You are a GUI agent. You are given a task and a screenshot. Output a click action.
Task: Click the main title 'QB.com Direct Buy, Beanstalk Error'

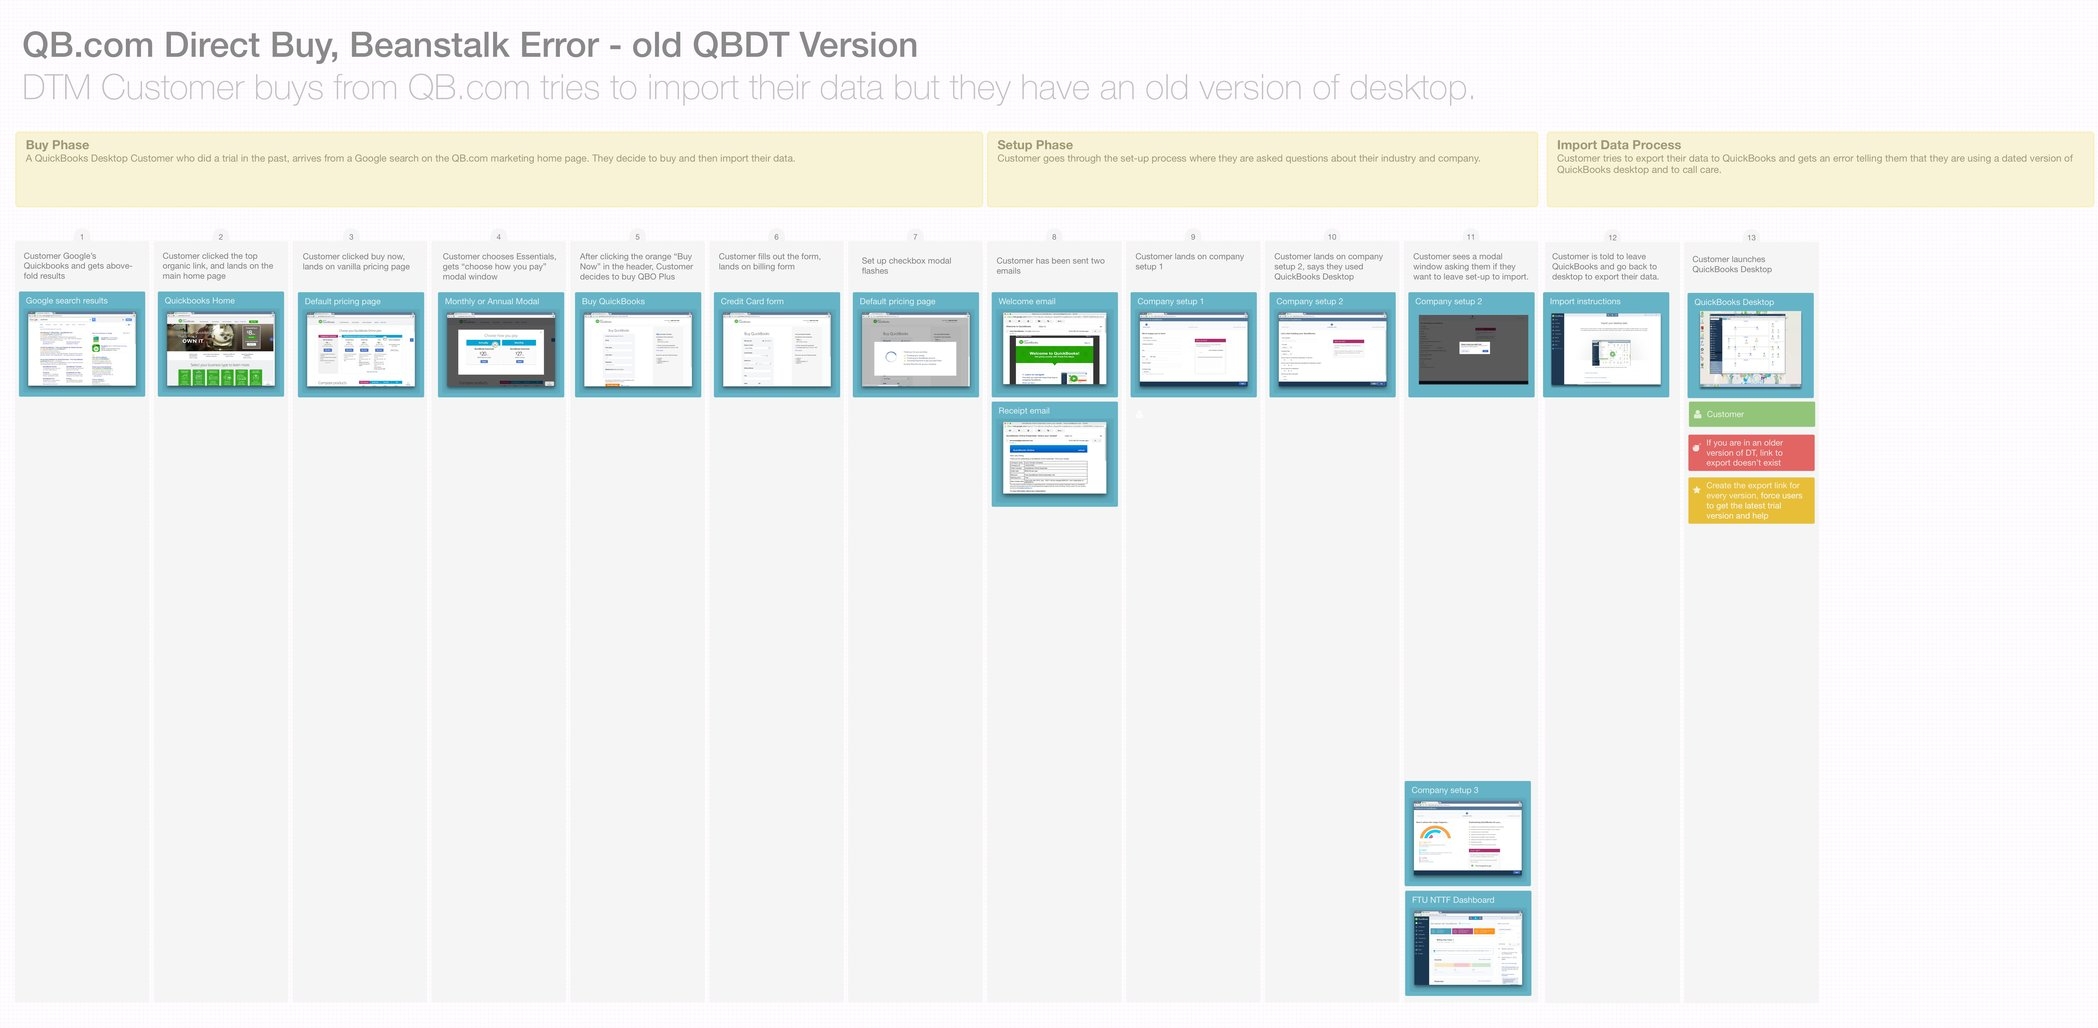(470, 45)
